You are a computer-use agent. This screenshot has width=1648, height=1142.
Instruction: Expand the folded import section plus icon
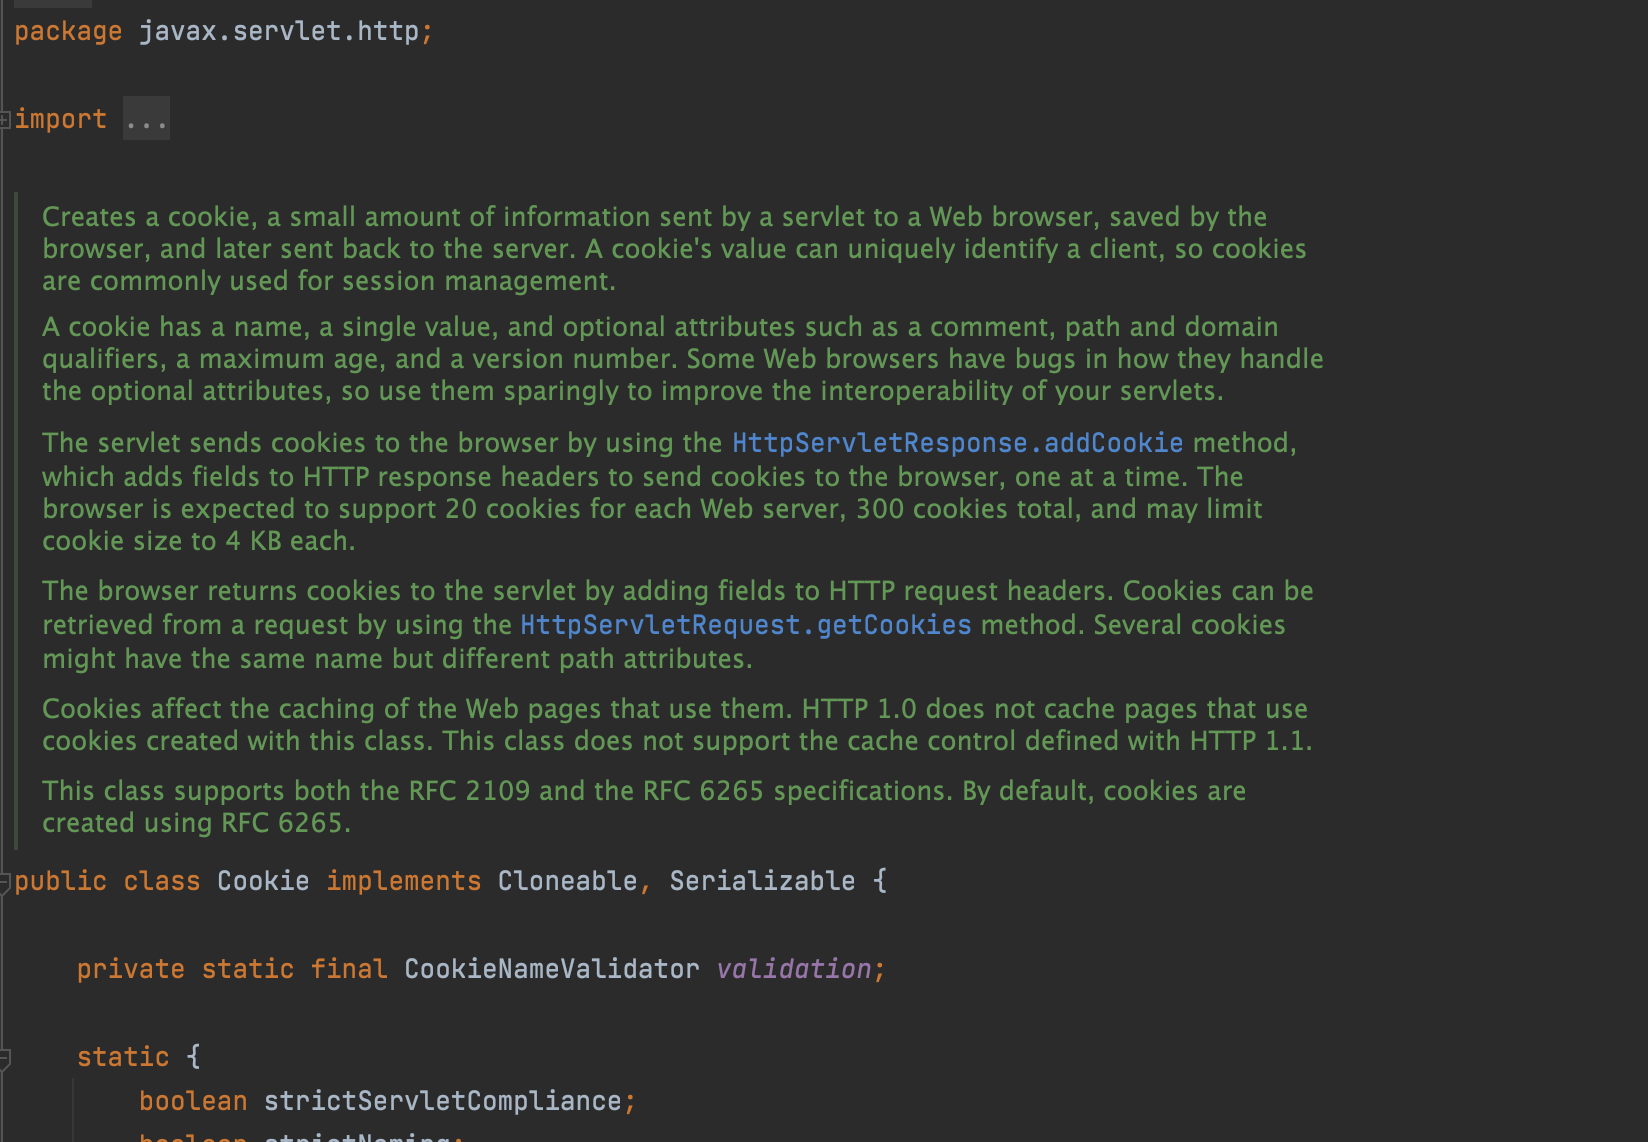point(5,120)
